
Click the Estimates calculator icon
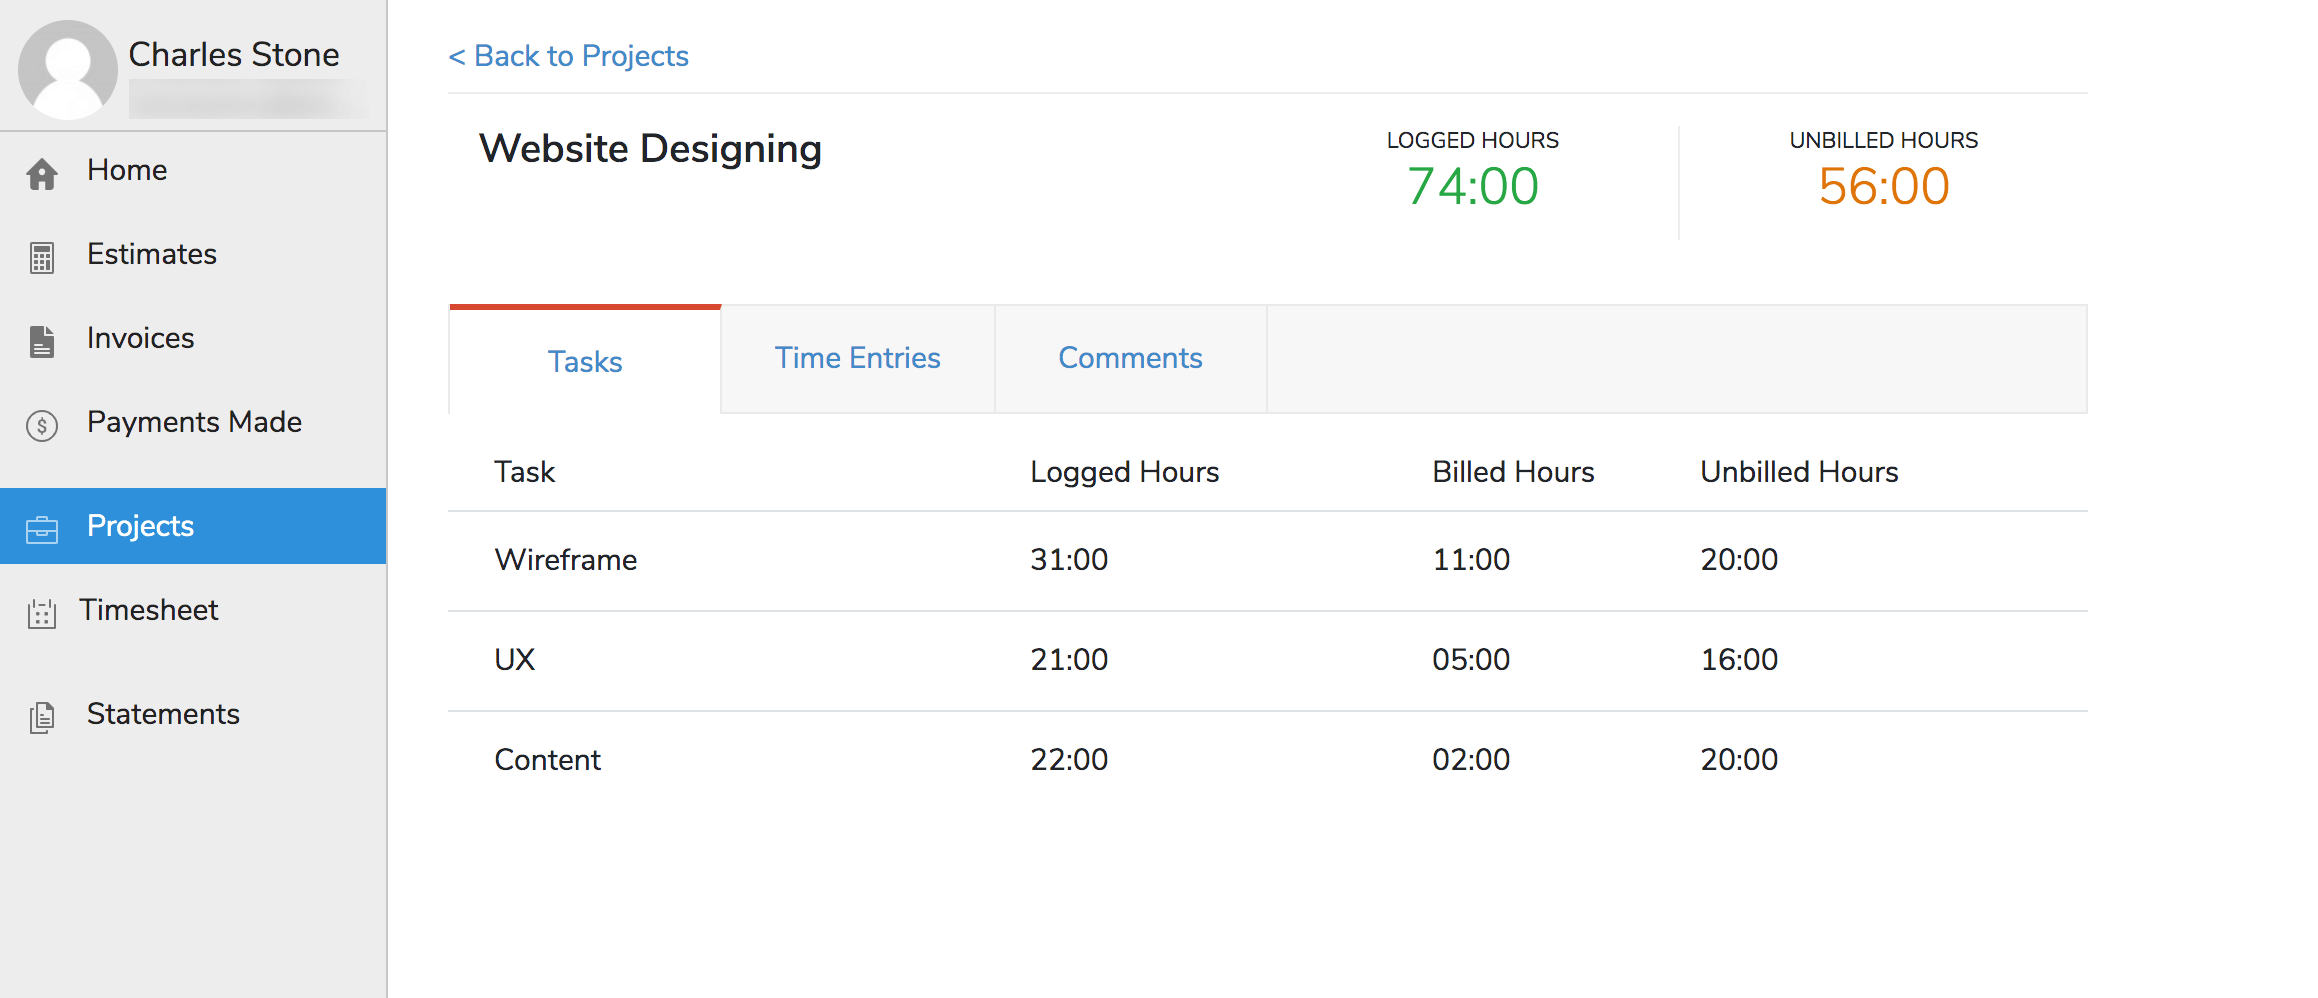42,258
